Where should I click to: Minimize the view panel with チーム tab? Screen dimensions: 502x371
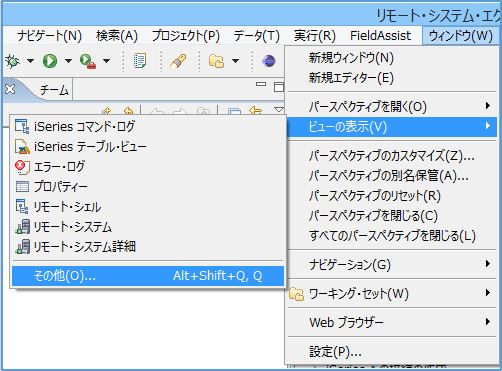[261, 84]
